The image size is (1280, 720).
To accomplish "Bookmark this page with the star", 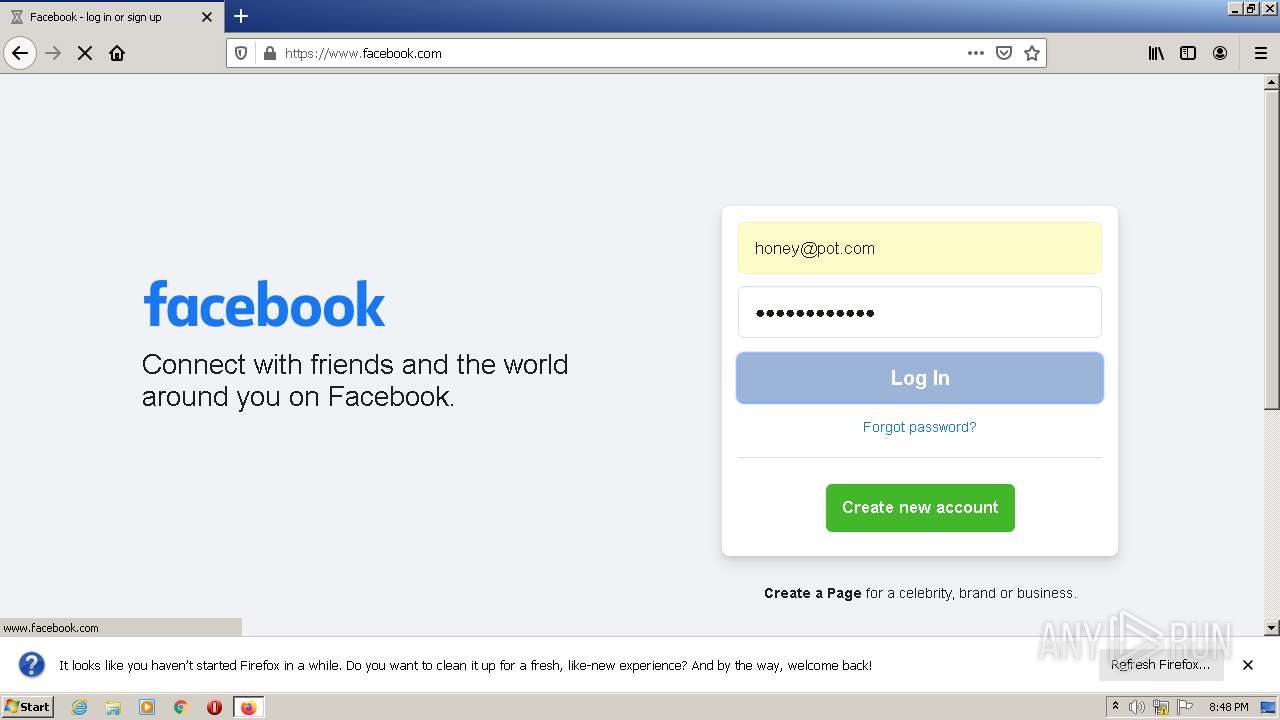I will 1032,53.
